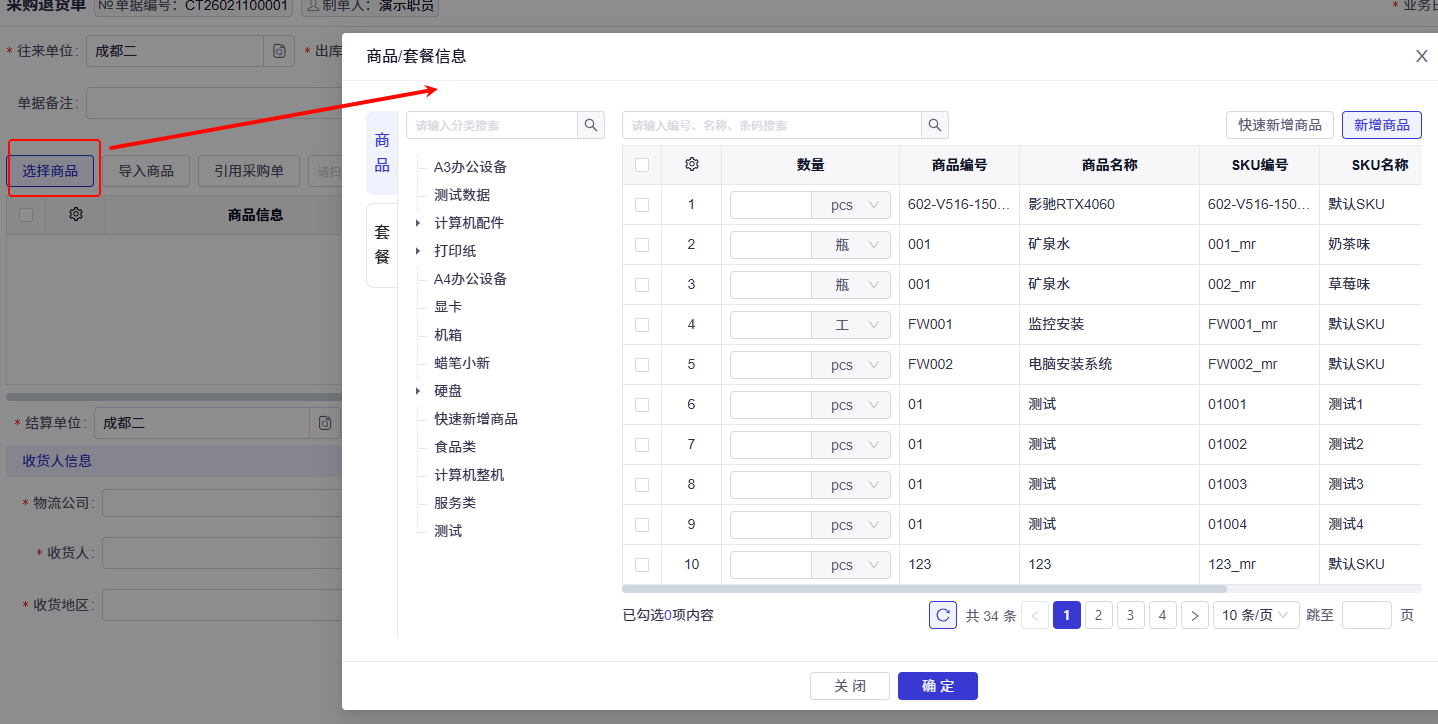The image size is (1438, 724).
Task: Check the 123_mr row checkbox
Action: [x=642, y=564]
